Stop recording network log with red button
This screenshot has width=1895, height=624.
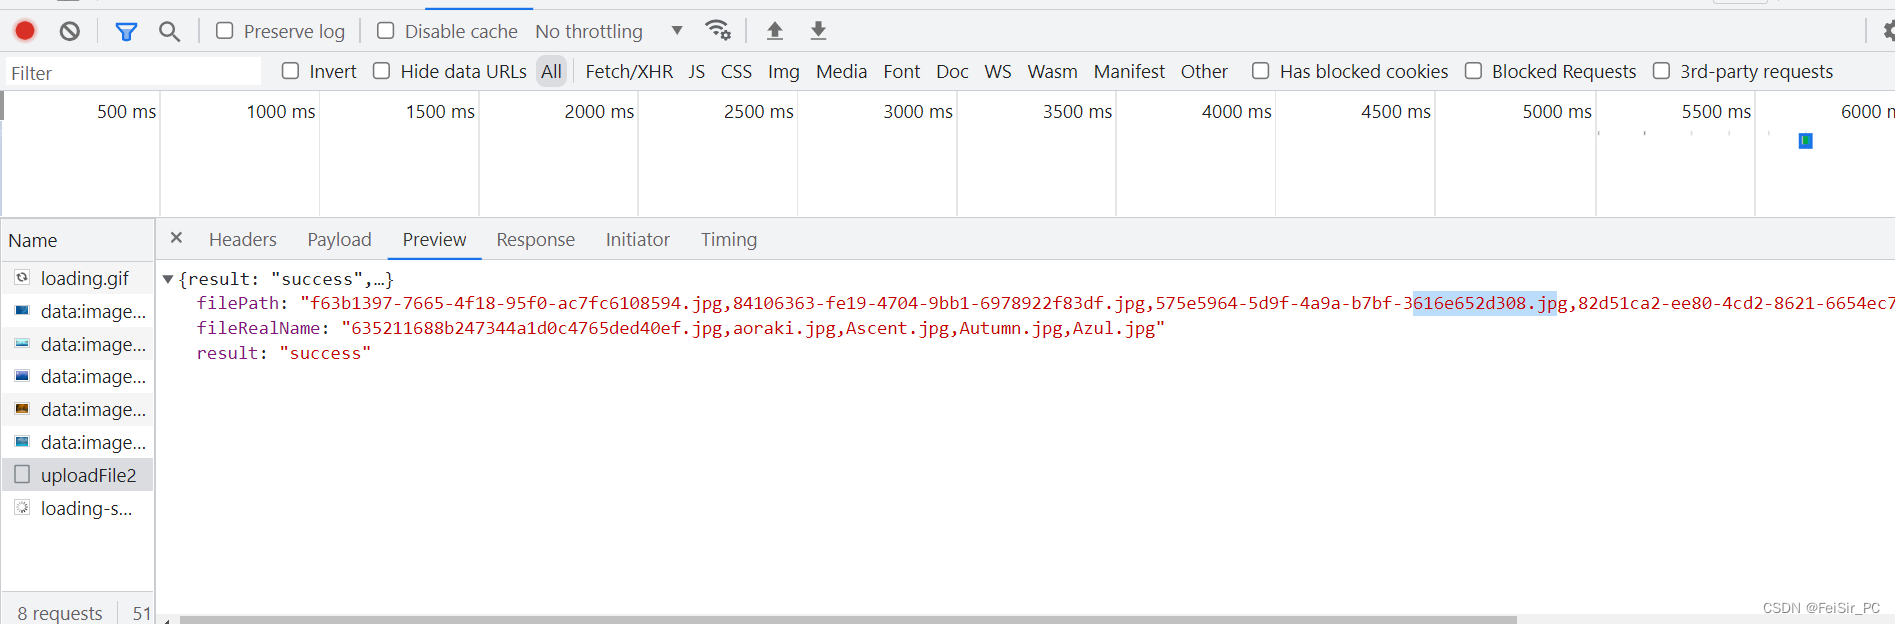[x=25, y=31]
